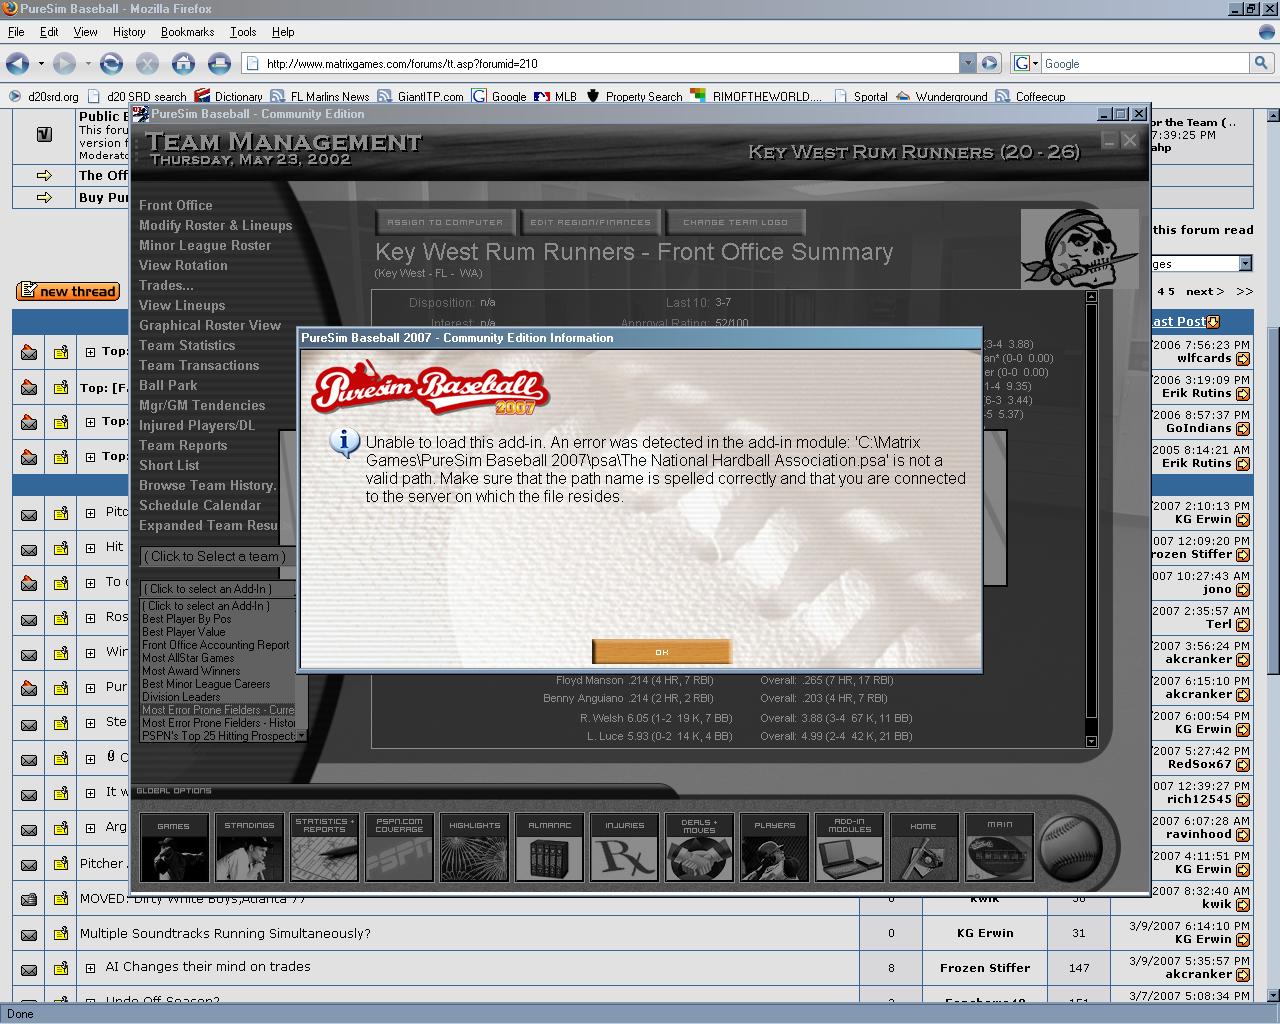Open the Highlights icon in PureSim
Image resolution: width=1280 pixels, height=1024 pixels.
tap(474, 847)
